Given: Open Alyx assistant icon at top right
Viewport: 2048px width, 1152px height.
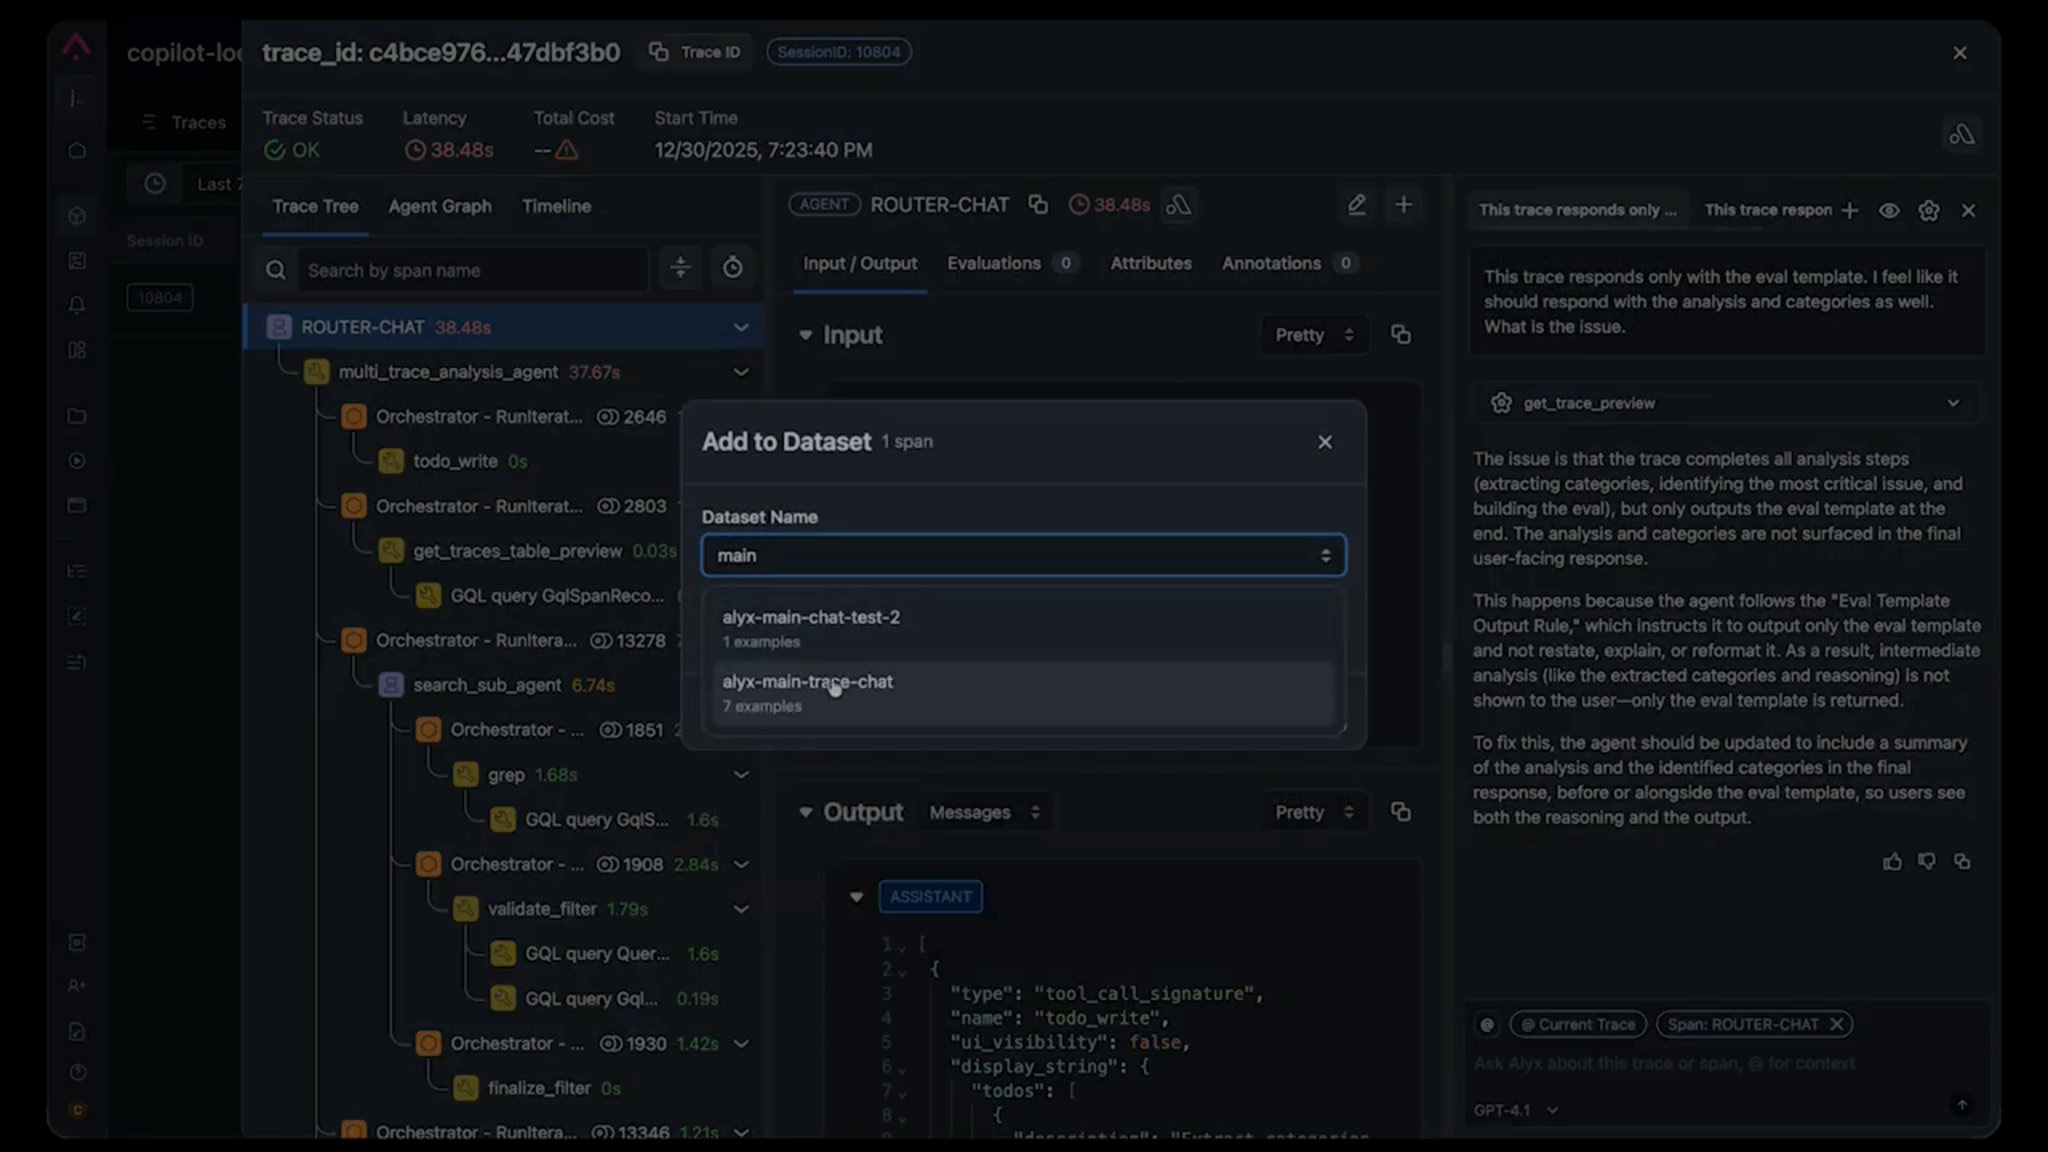Looking at the screenshot, I should point(1962,134).
